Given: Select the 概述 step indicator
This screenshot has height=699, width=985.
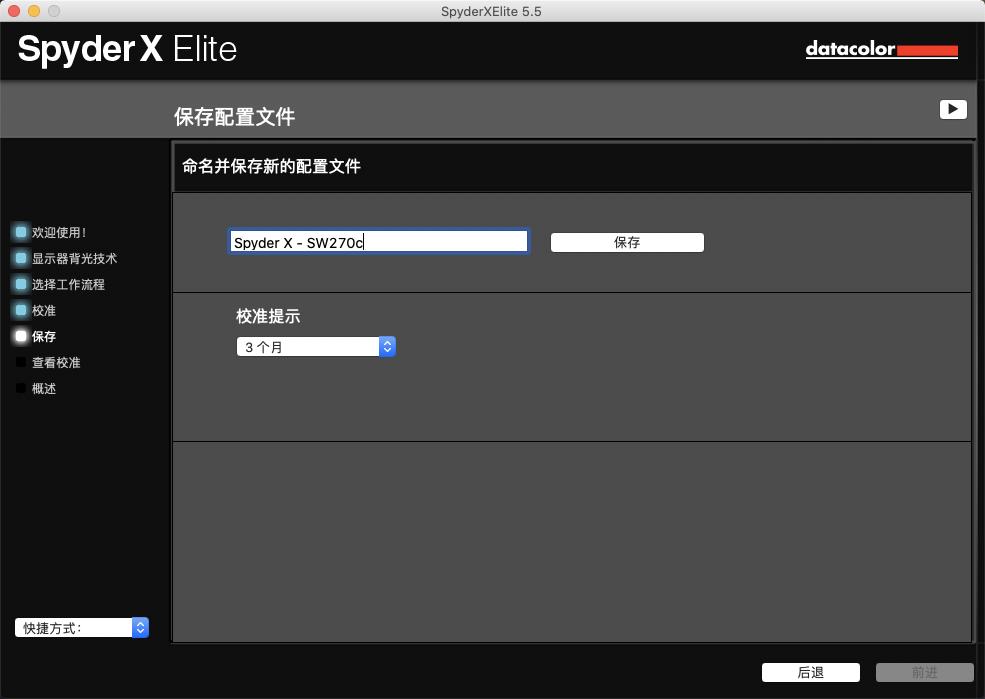Looking at the screenshot, I should [21, 388].
